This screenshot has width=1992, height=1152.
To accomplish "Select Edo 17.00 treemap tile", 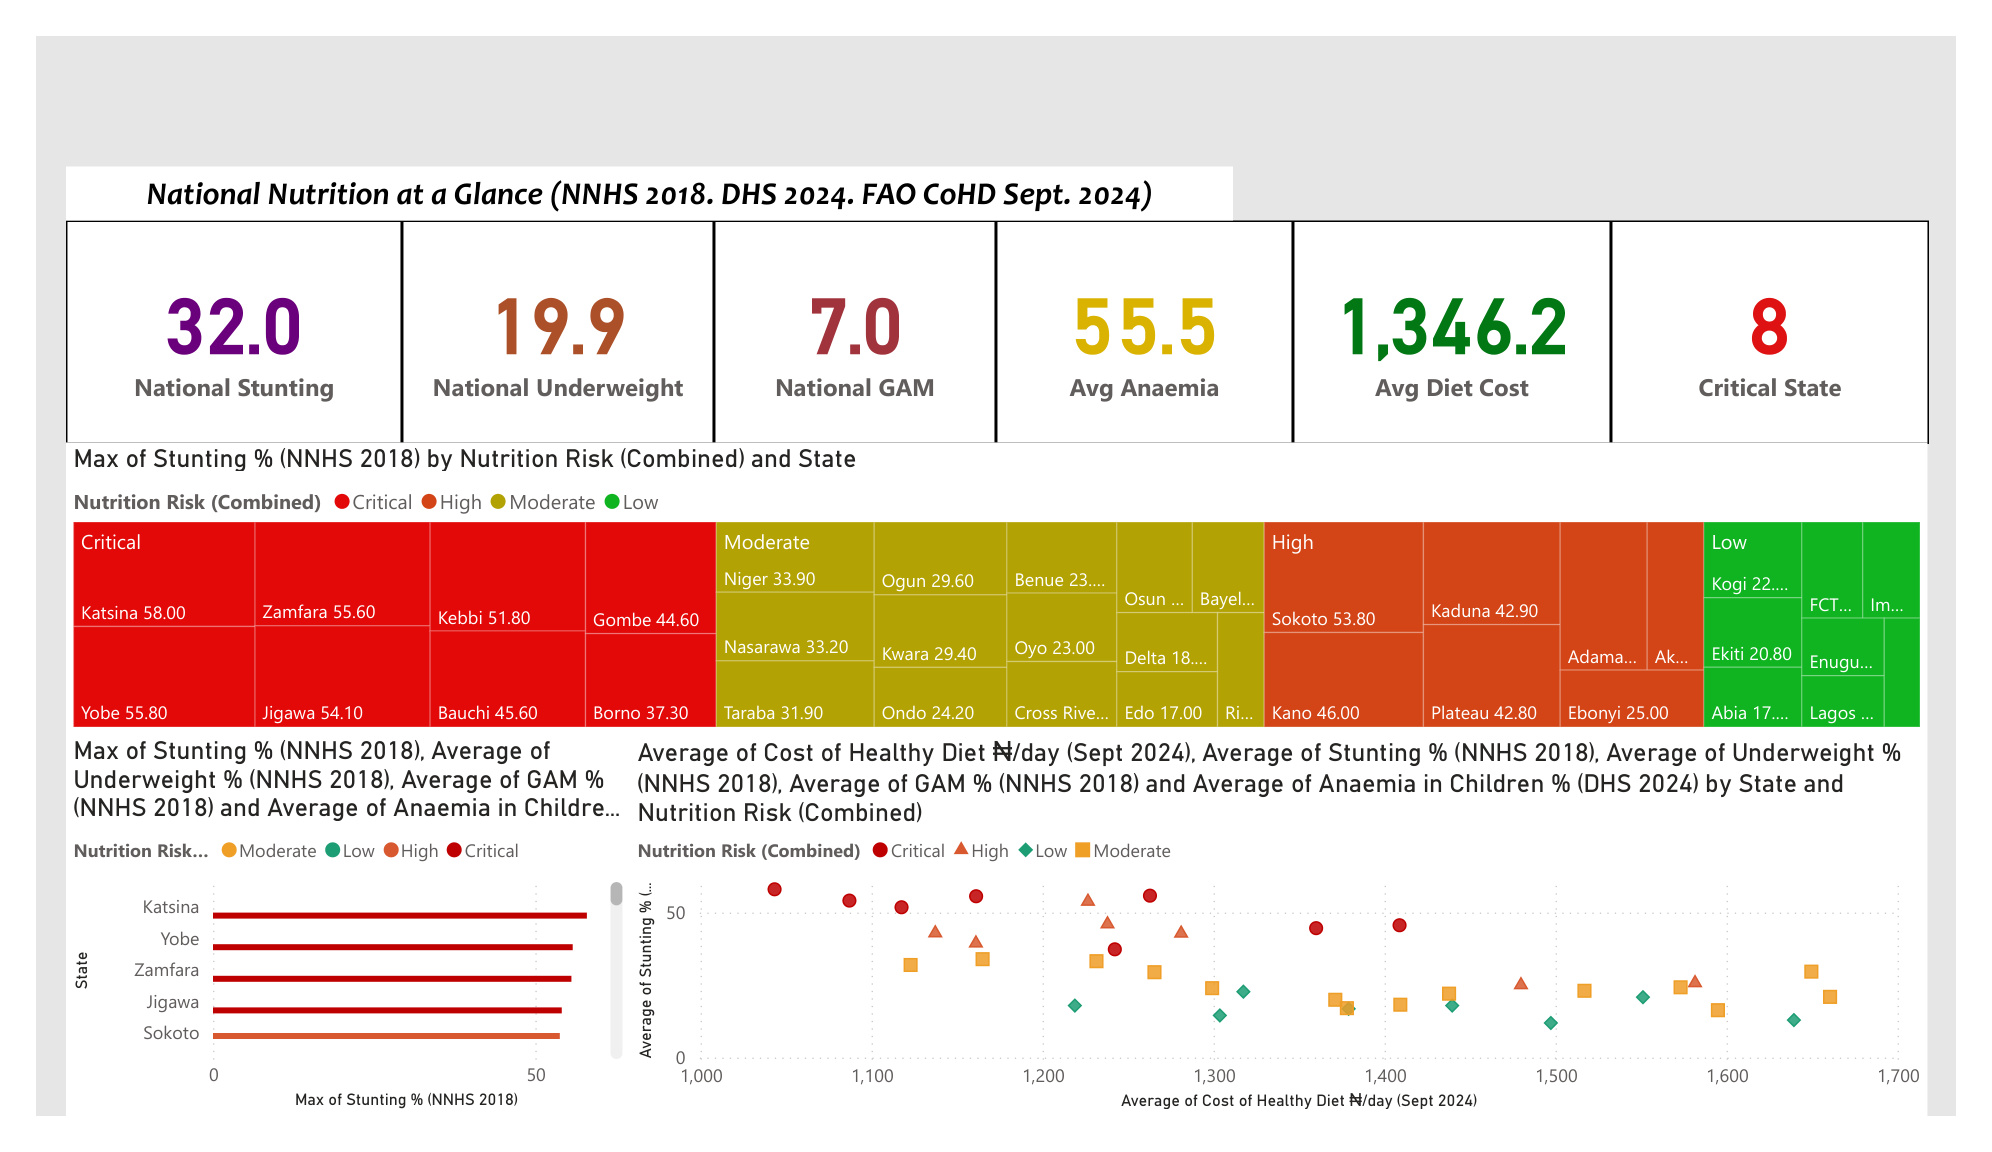I will point(1166,699).
